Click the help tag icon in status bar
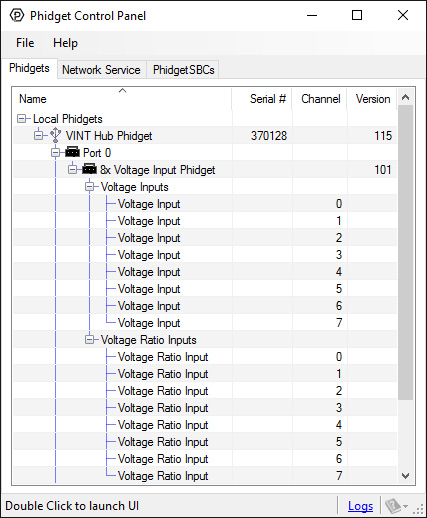 point(393,506)
